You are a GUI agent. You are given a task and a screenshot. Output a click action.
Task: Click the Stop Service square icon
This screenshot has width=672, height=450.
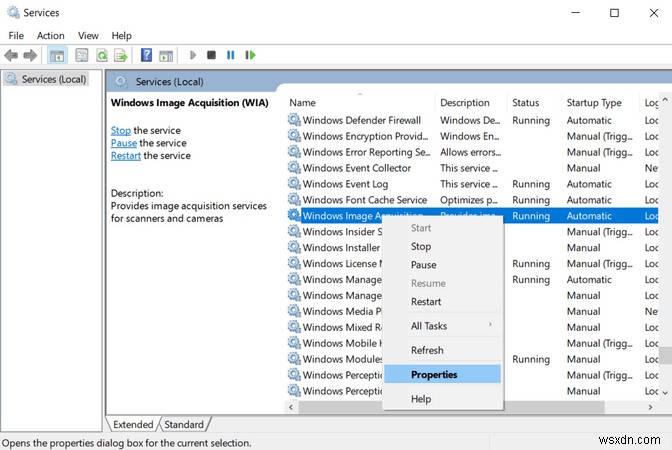[x=211, y=55]
